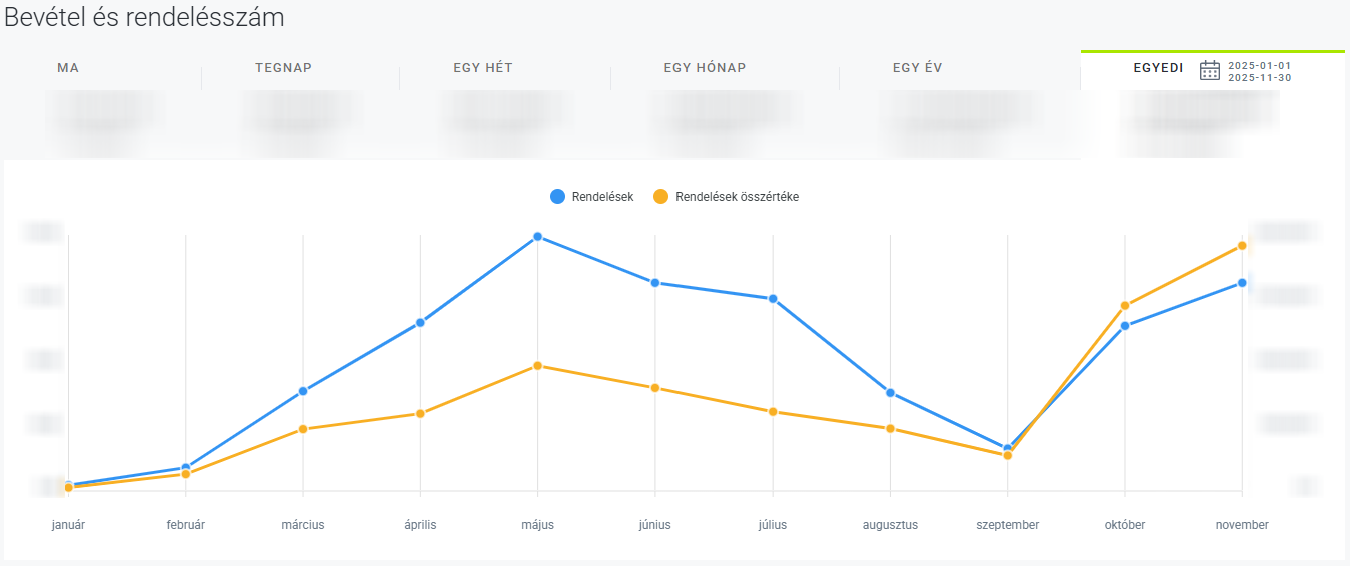Click the orange november data point
This screenshot has height=566, width=1350.
tap(1242, 246)
